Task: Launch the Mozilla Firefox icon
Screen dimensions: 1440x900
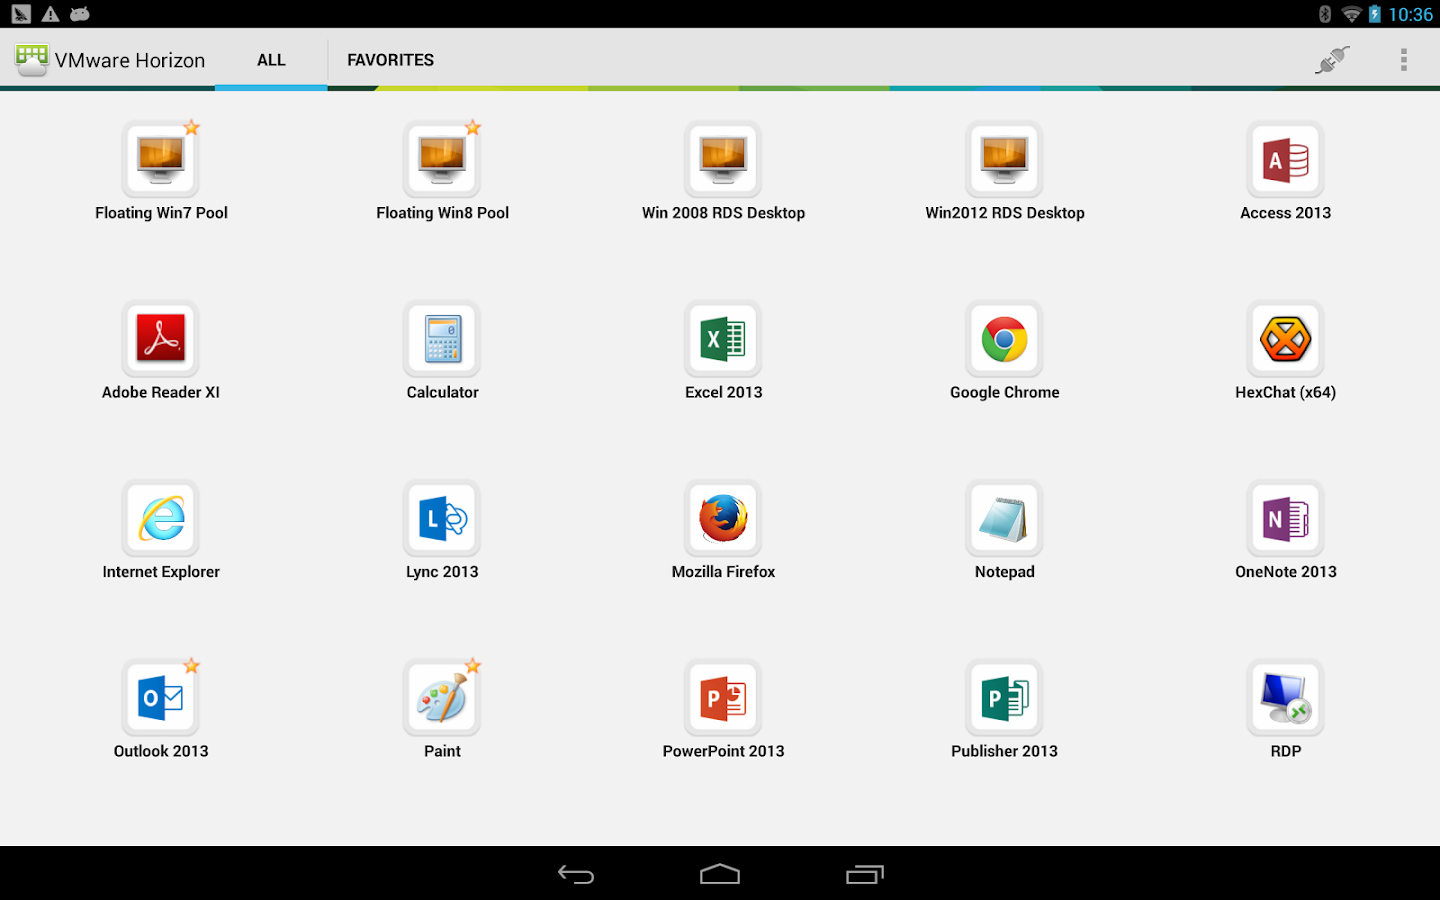Action: (723, 518)
